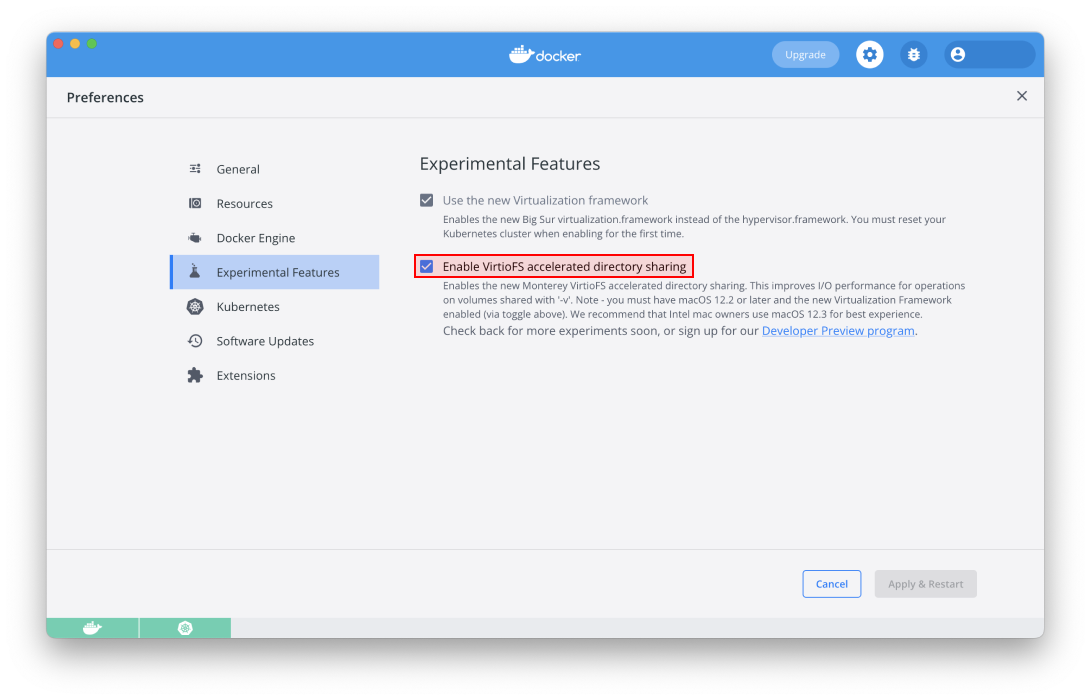Open the Extensions section
Viewport: 1090px width, 700px height.
[x=275, y=375]
